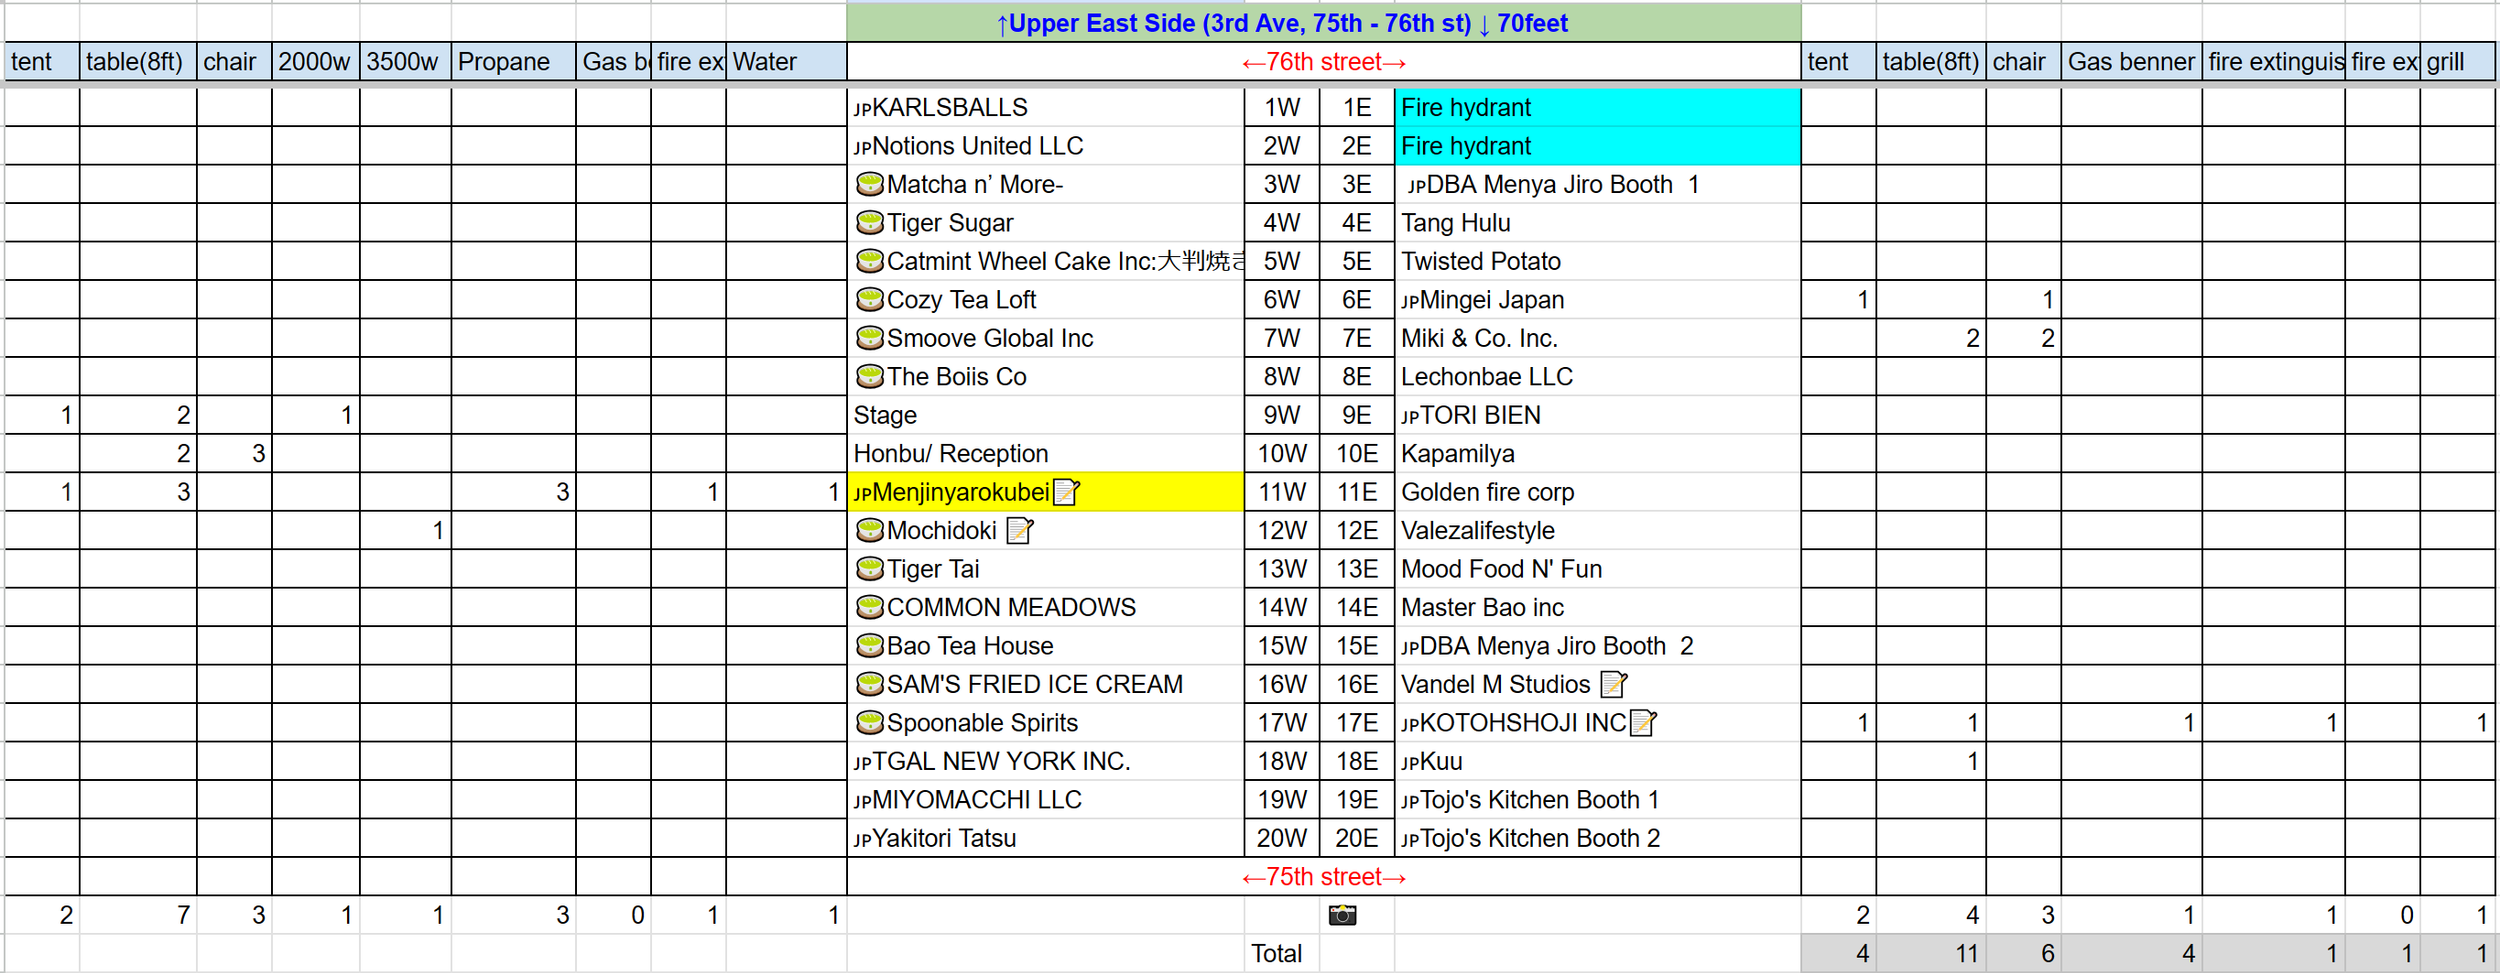This screenshot has width=2500, height=973.
Task: Open the note icon beside Vandel M Studios
Action: [x=1613, y=684]
